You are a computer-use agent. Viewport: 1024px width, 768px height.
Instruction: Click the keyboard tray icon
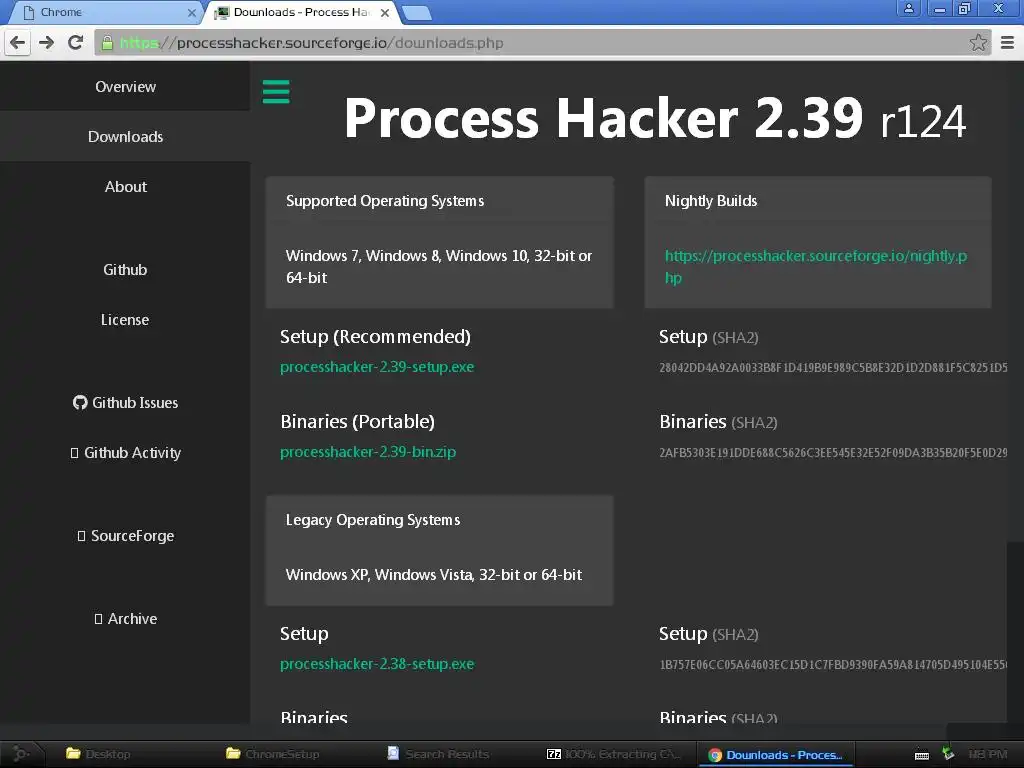[x=921, y=755]
